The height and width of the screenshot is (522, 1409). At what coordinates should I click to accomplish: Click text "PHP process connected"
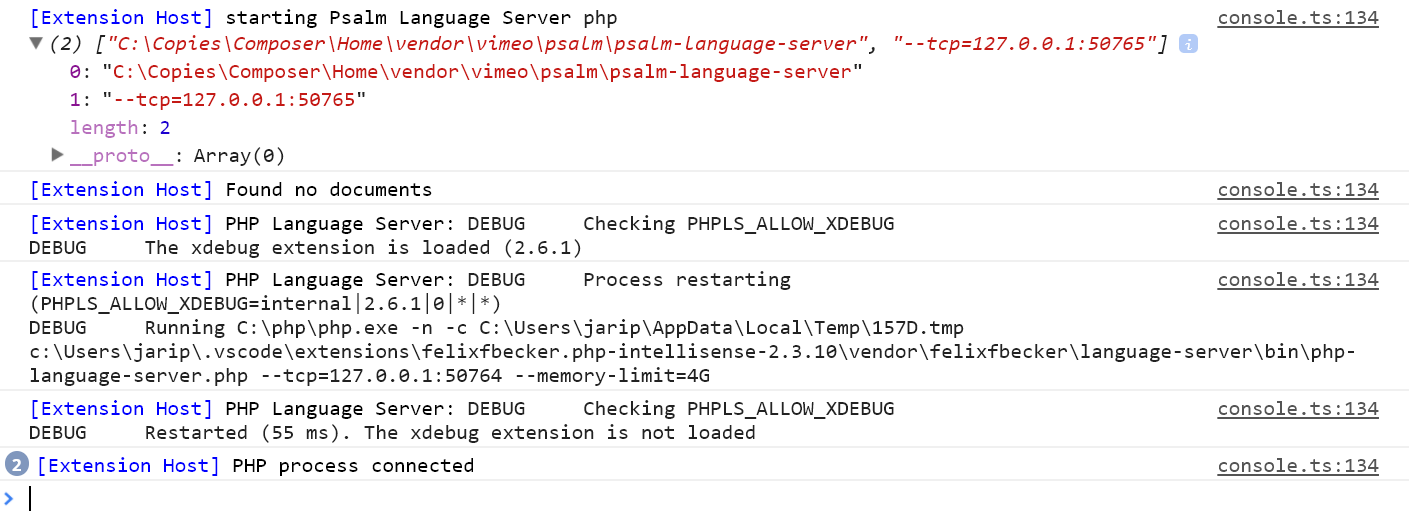coord(353,466)
